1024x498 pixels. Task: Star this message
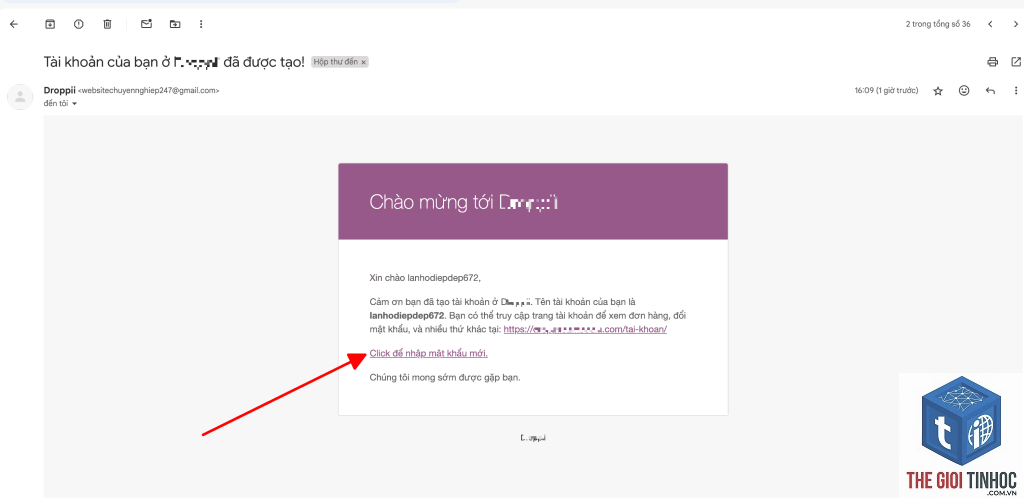[x=938, y=91]
